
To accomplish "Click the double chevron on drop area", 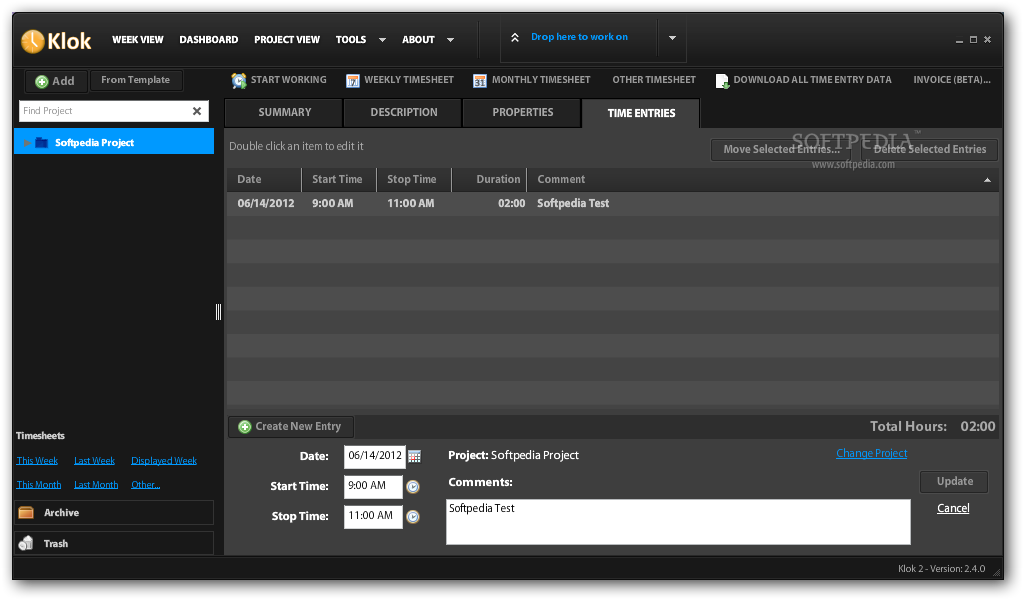I will pyautogui.click(x=515, y=37).
